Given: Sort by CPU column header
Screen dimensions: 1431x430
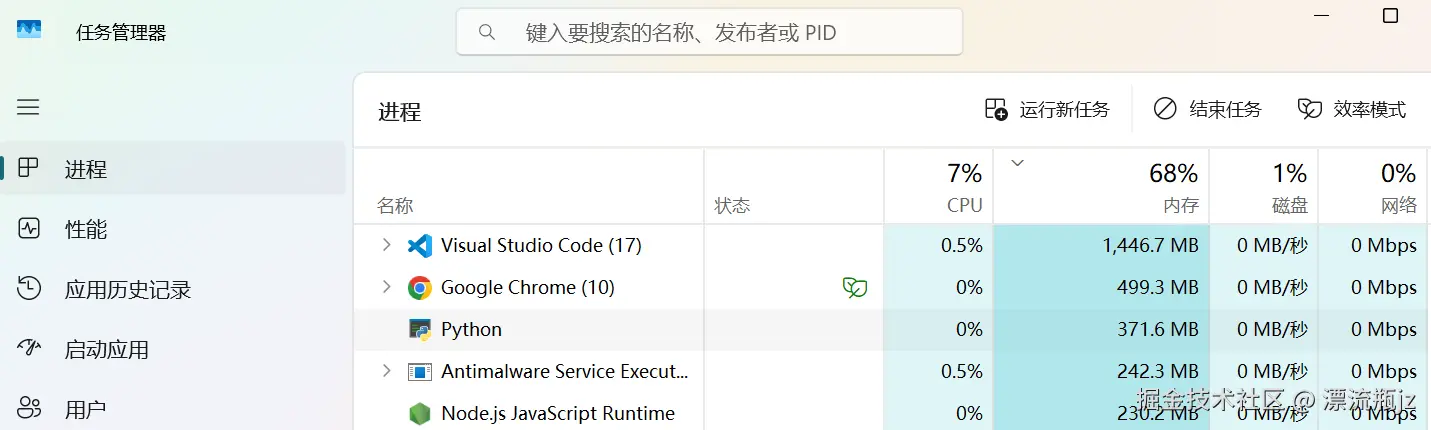Looking at the screenshot, I should 939,187.
